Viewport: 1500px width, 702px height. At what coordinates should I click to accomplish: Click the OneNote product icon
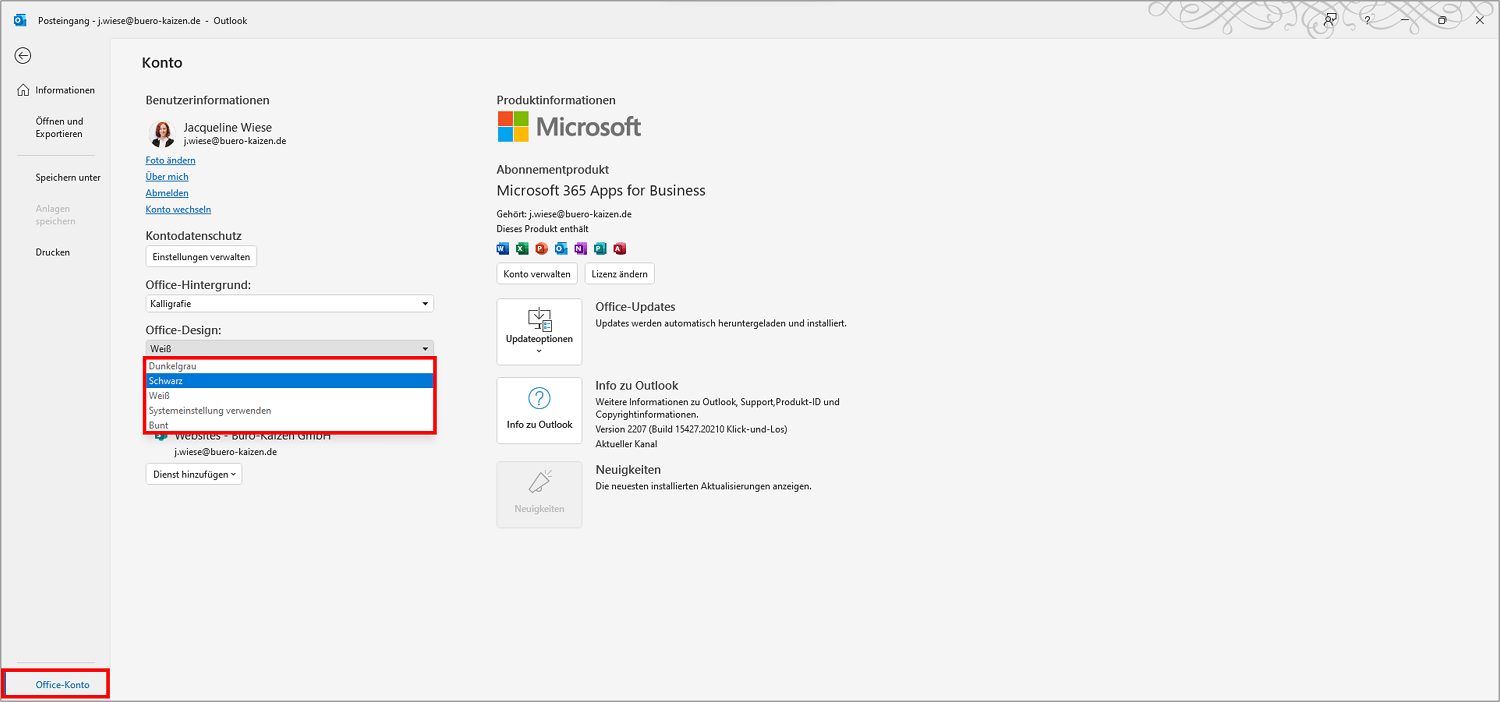point(580,249)
